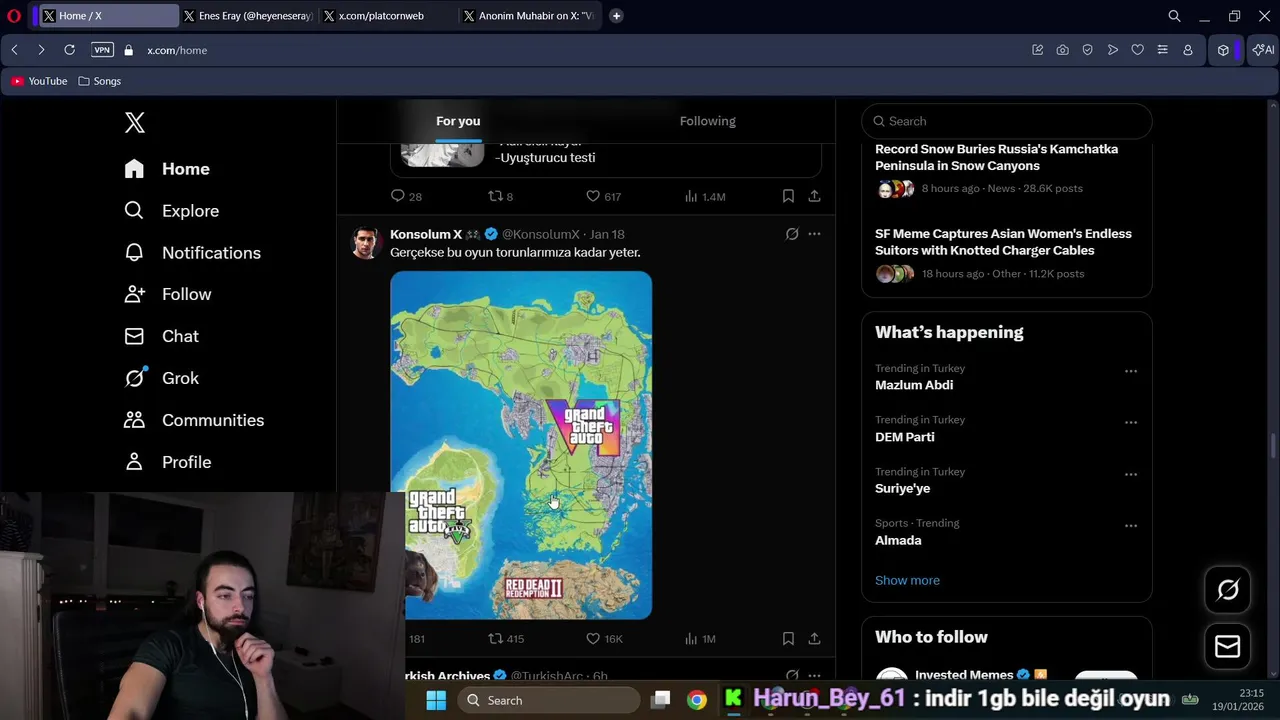Bookmark the Konsolum X post
Image resolution: width=1280 pixels, height=720 pixels.
(788, 638)
